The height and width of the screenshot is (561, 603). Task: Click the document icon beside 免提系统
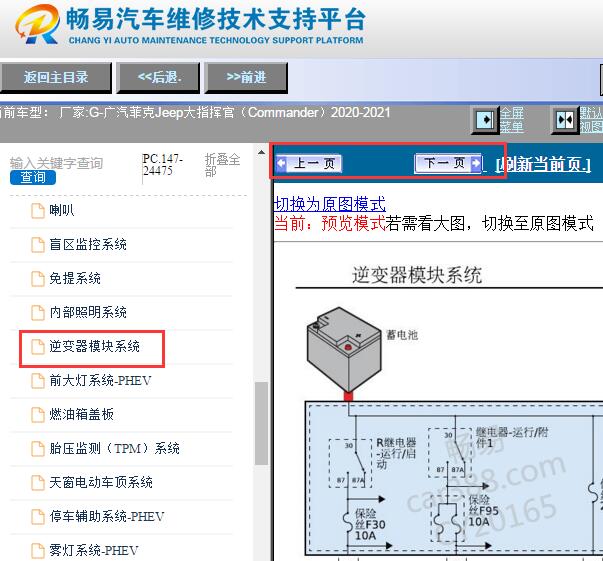pos(38,279)
